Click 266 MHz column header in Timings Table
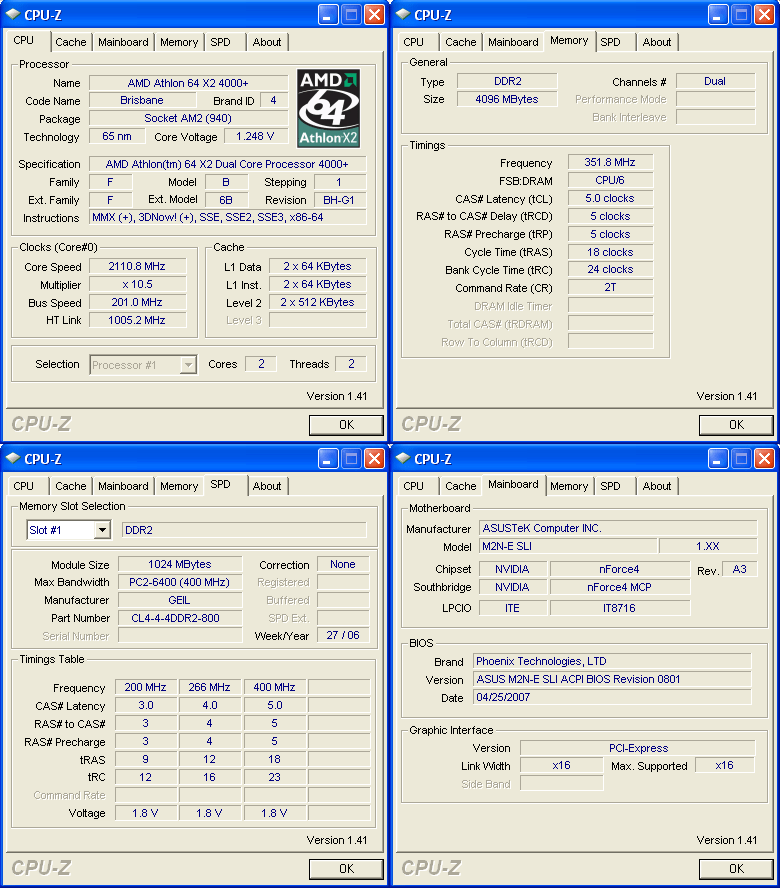780x888 pixels. [210, 687]
